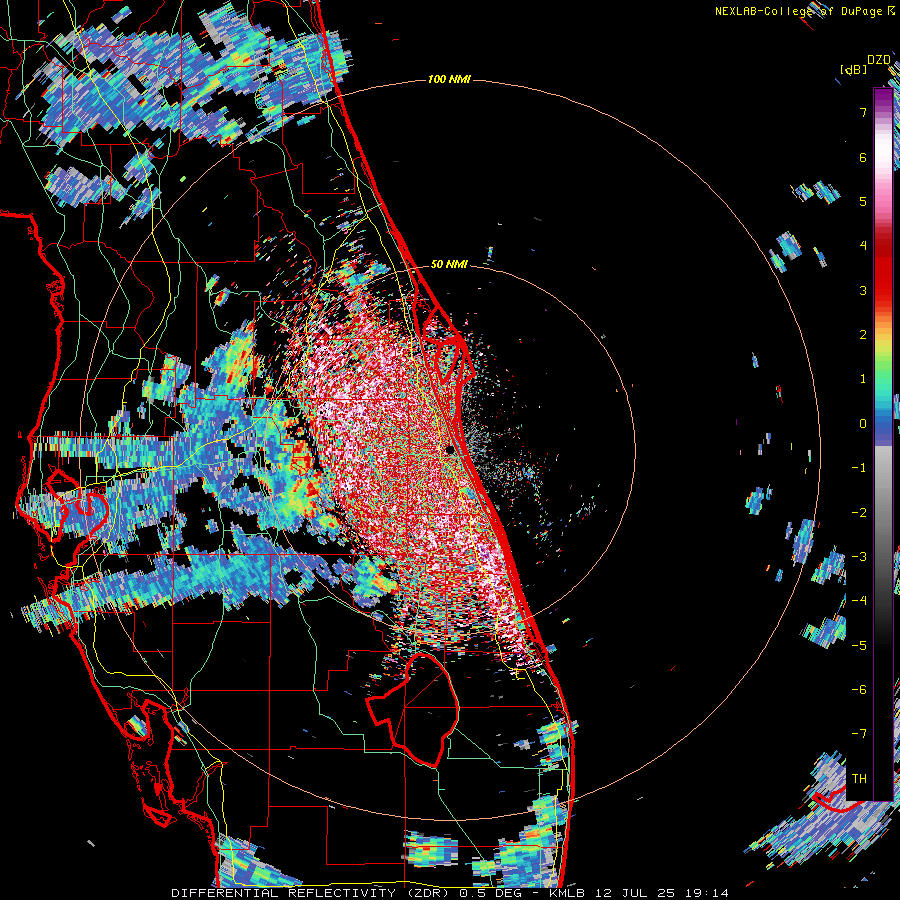Click the NEXLAB-College of DuPage label
Image resolution: width=900 pixels, height=900 pixels.
point(799,11)
